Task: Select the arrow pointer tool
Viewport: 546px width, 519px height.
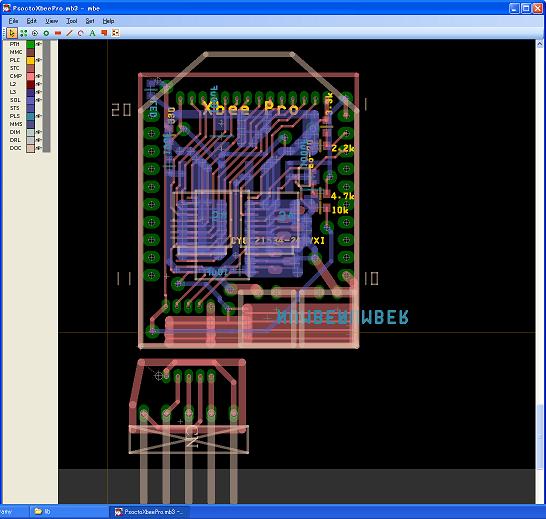Action: pos(12,33)
